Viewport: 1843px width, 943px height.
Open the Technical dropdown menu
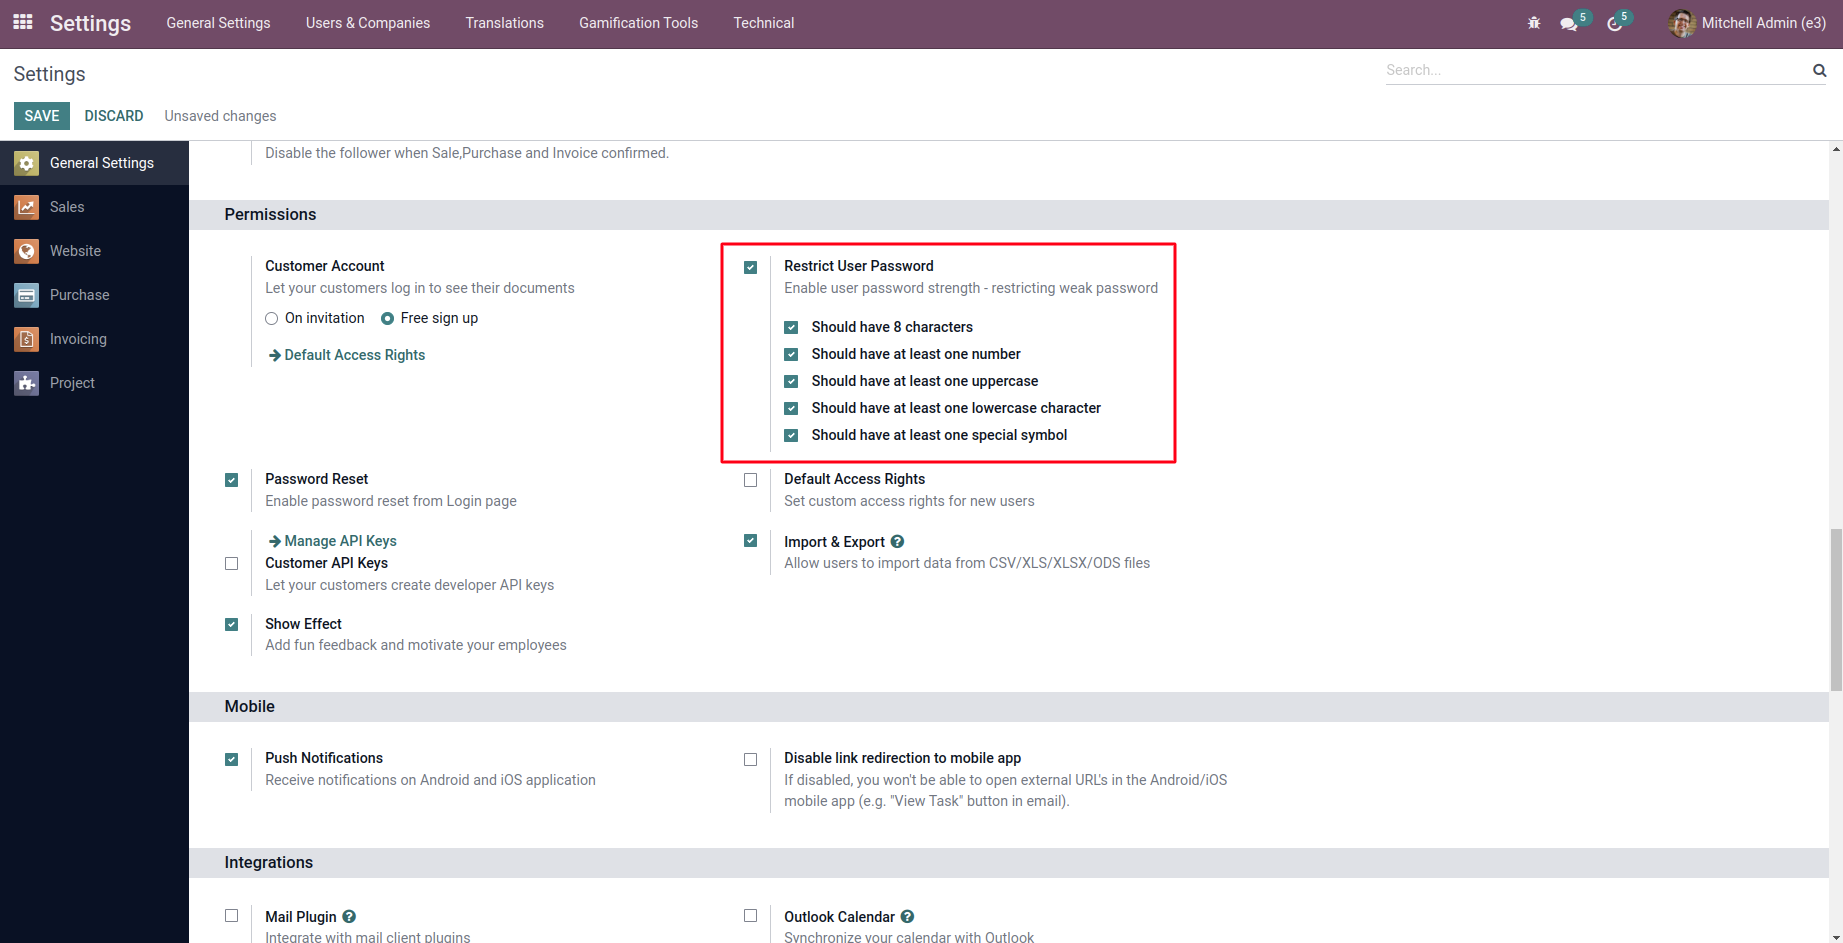[x=763, y=23]
